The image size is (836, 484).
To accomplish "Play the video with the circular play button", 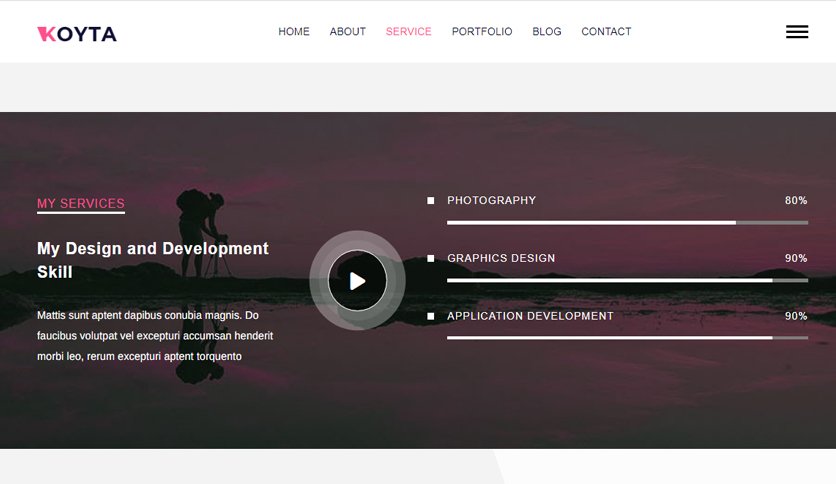I will 357,280.
